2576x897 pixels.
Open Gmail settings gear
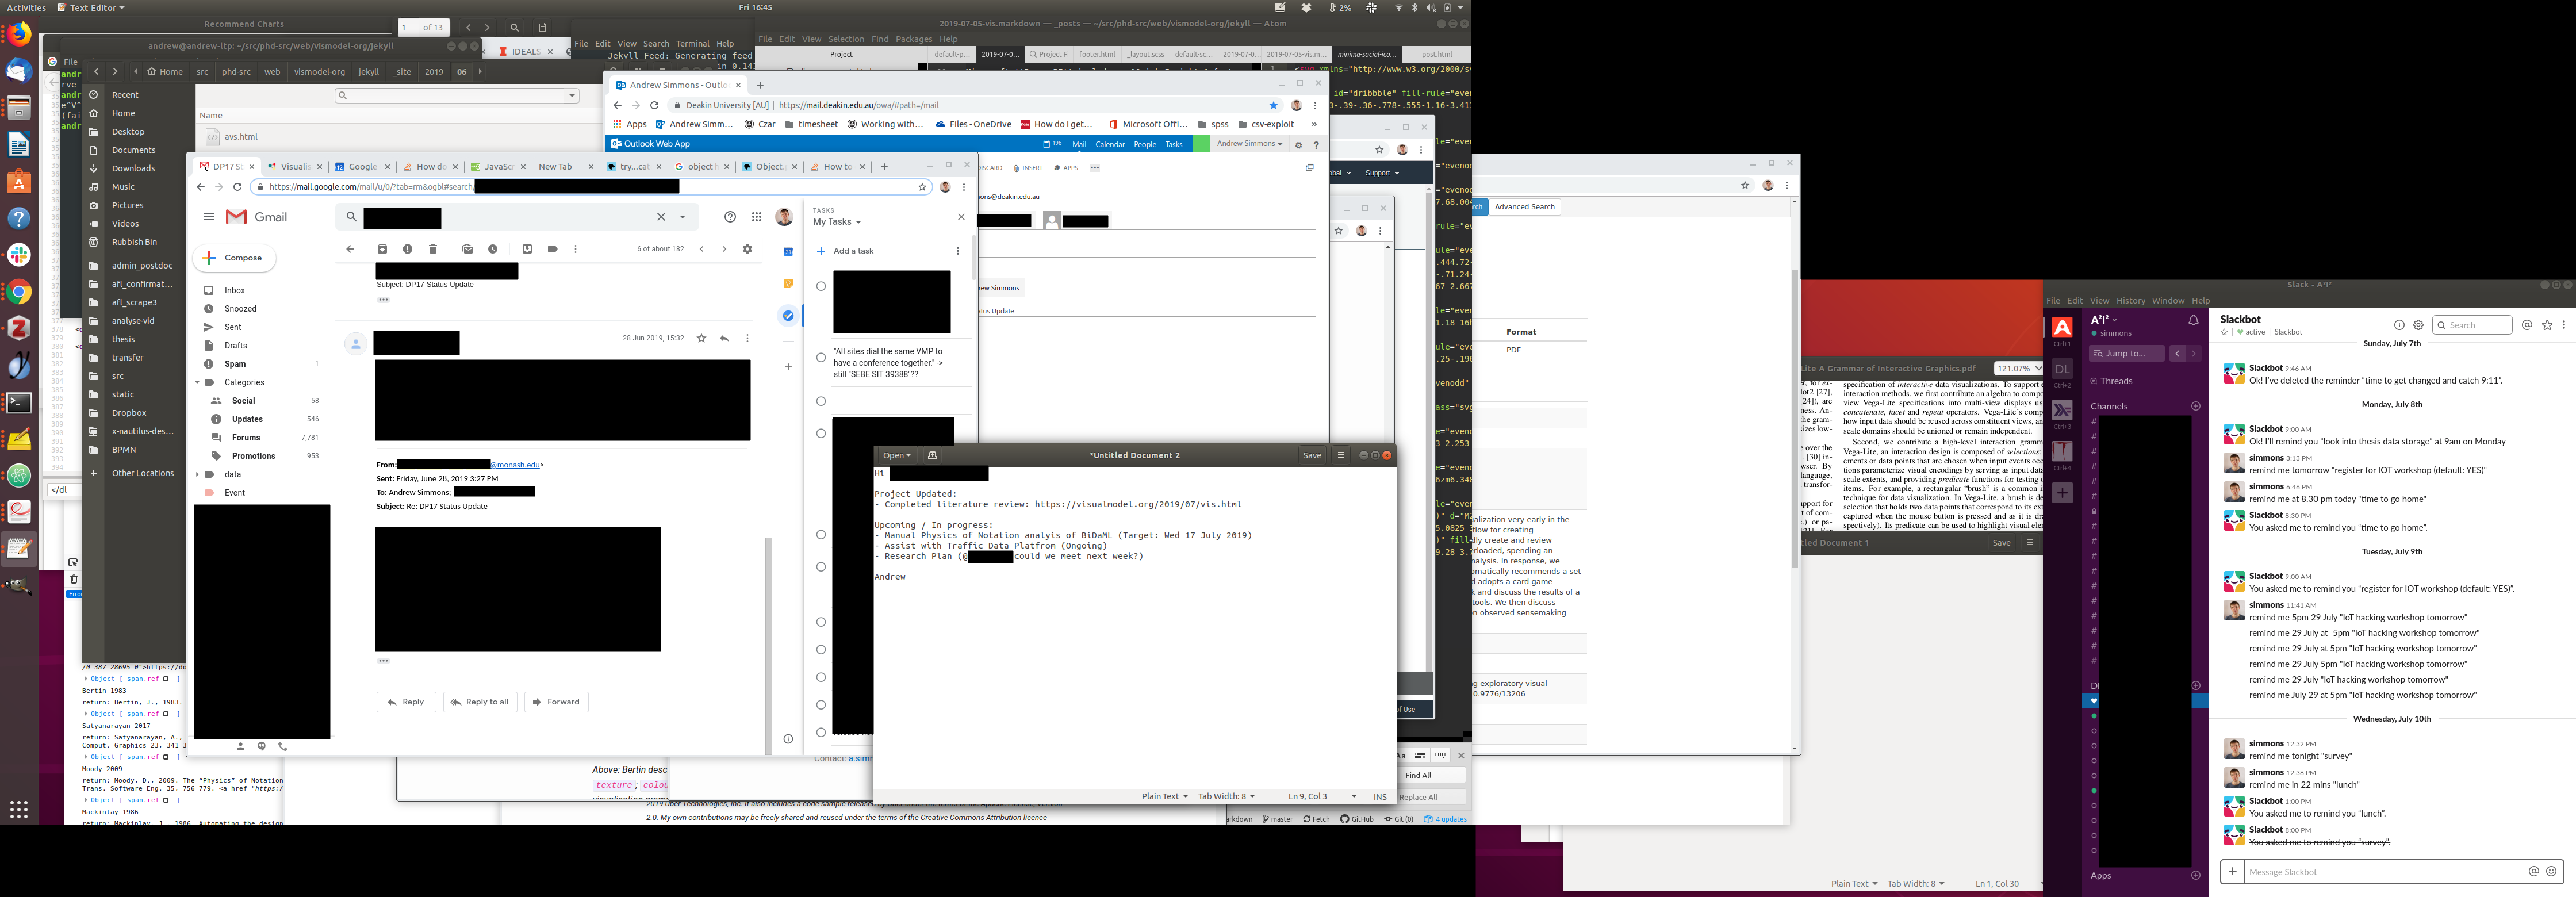pos(747,249)
